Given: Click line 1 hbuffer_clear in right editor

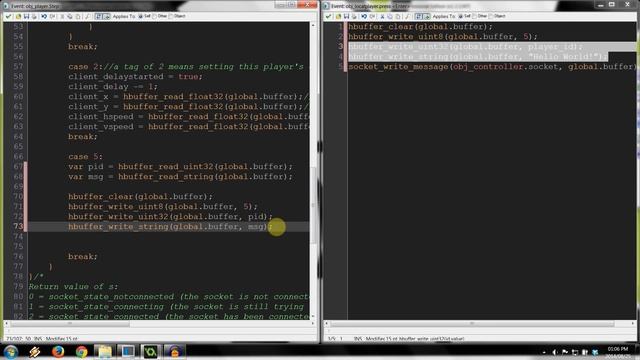Looking at the screenshot, I should tap(420, 27).
